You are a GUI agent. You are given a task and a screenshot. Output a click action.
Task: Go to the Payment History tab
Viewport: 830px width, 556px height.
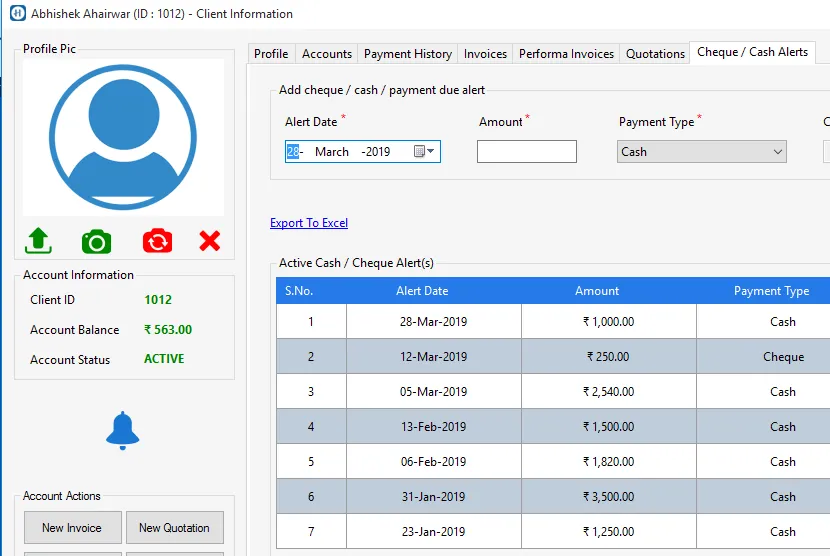tap(408, 54)
